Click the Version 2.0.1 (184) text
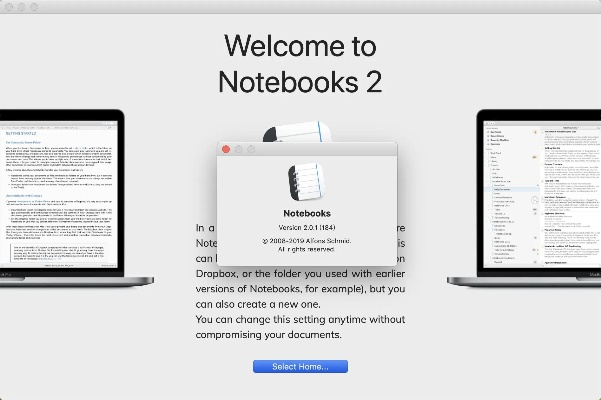The image size is (601, 400). click(307, 227)
